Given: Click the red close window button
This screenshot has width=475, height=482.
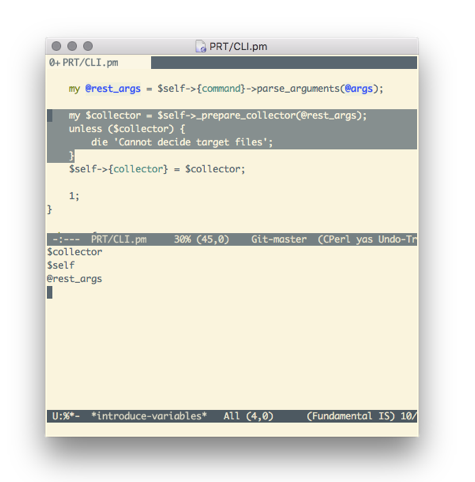Looking at the screenshot, I should 56,46.
